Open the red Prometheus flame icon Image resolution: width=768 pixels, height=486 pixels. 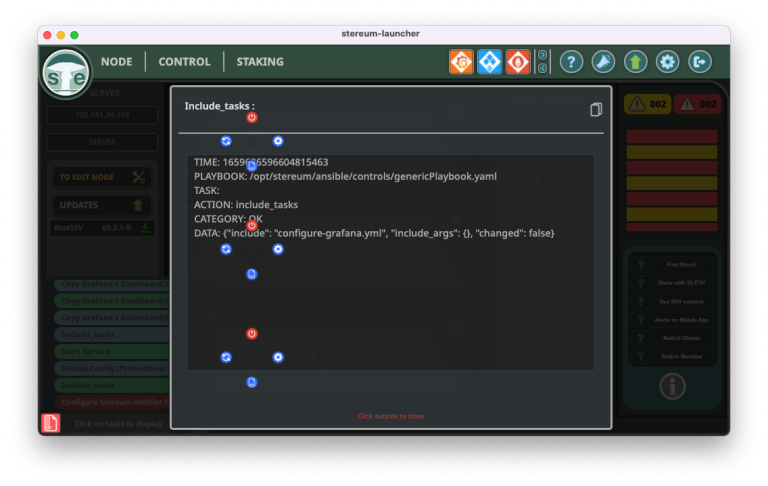[518, 62]
